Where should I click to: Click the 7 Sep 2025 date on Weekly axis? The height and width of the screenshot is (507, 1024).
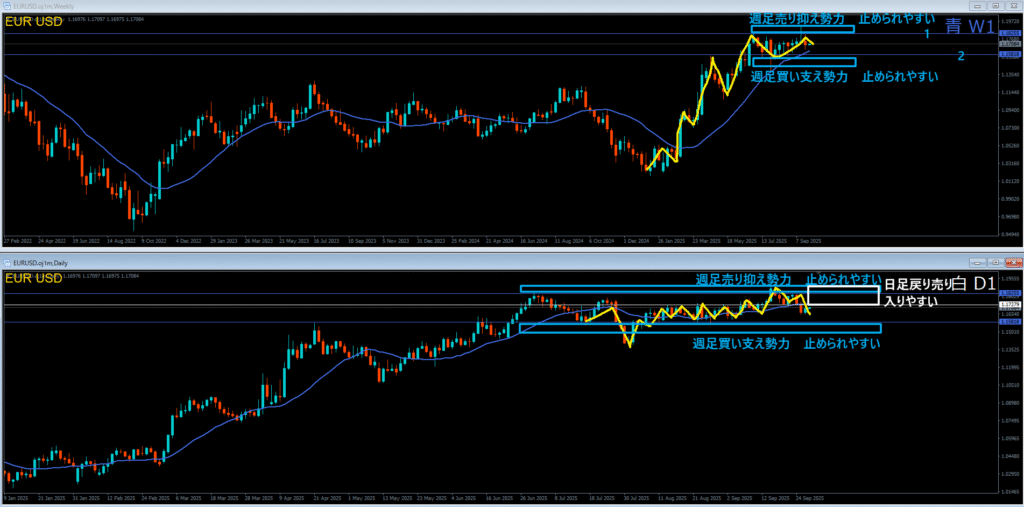[808, 240]
